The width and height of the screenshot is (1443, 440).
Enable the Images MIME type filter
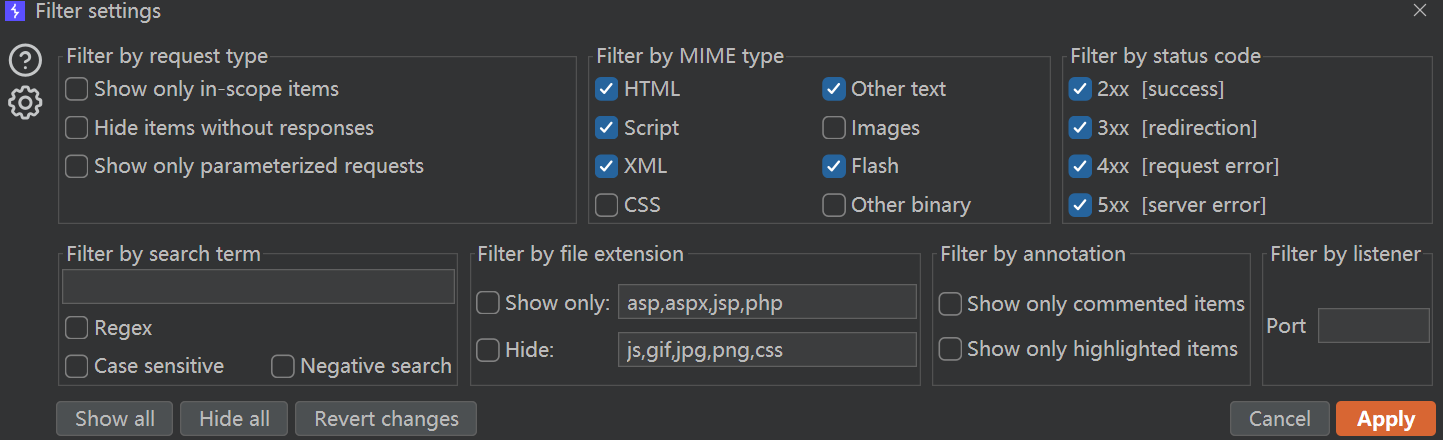833,128
